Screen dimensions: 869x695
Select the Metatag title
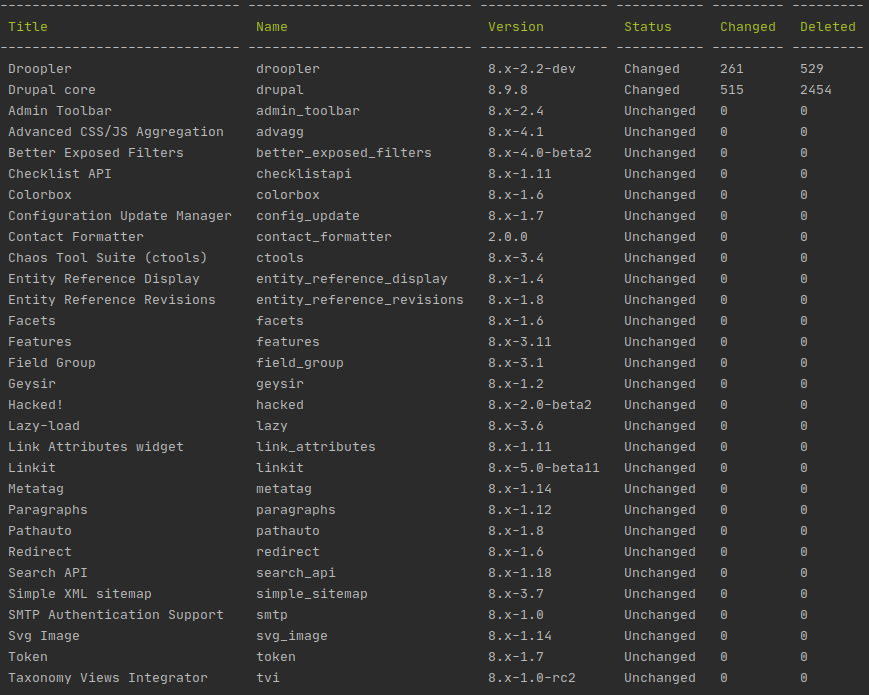35,490
